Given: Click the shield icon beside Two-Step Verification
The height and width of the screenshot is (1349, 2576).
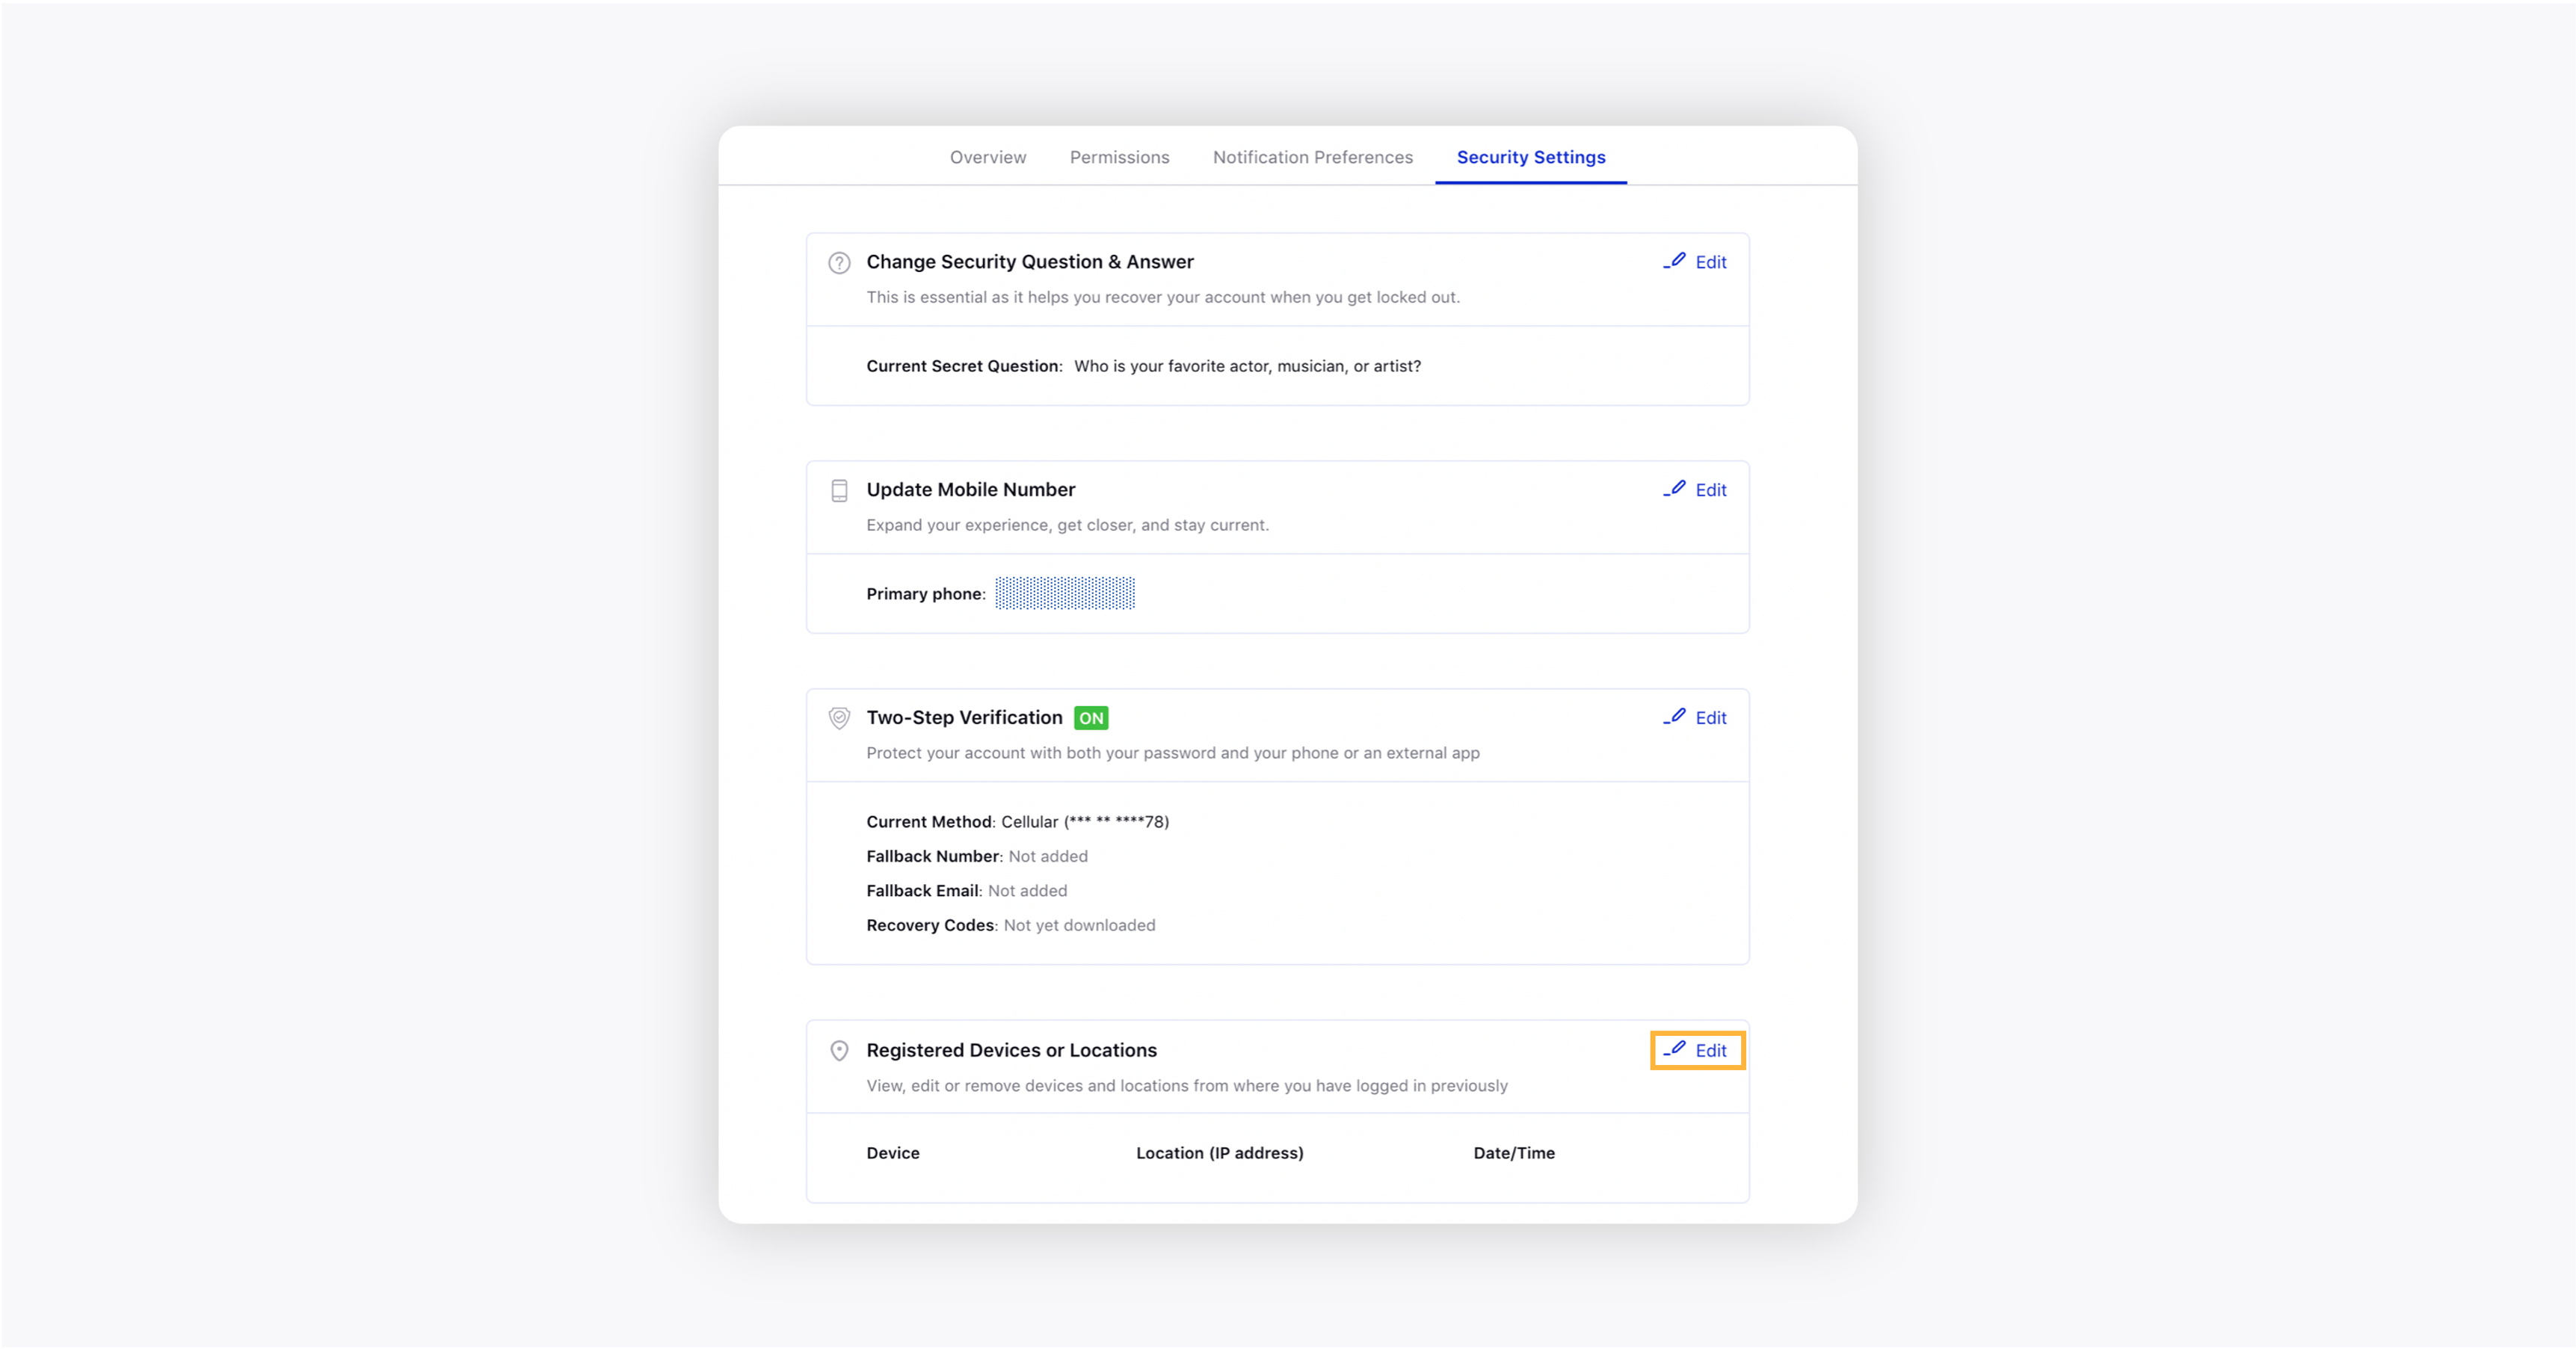Looking at the screenshot, I should [839, 718].
